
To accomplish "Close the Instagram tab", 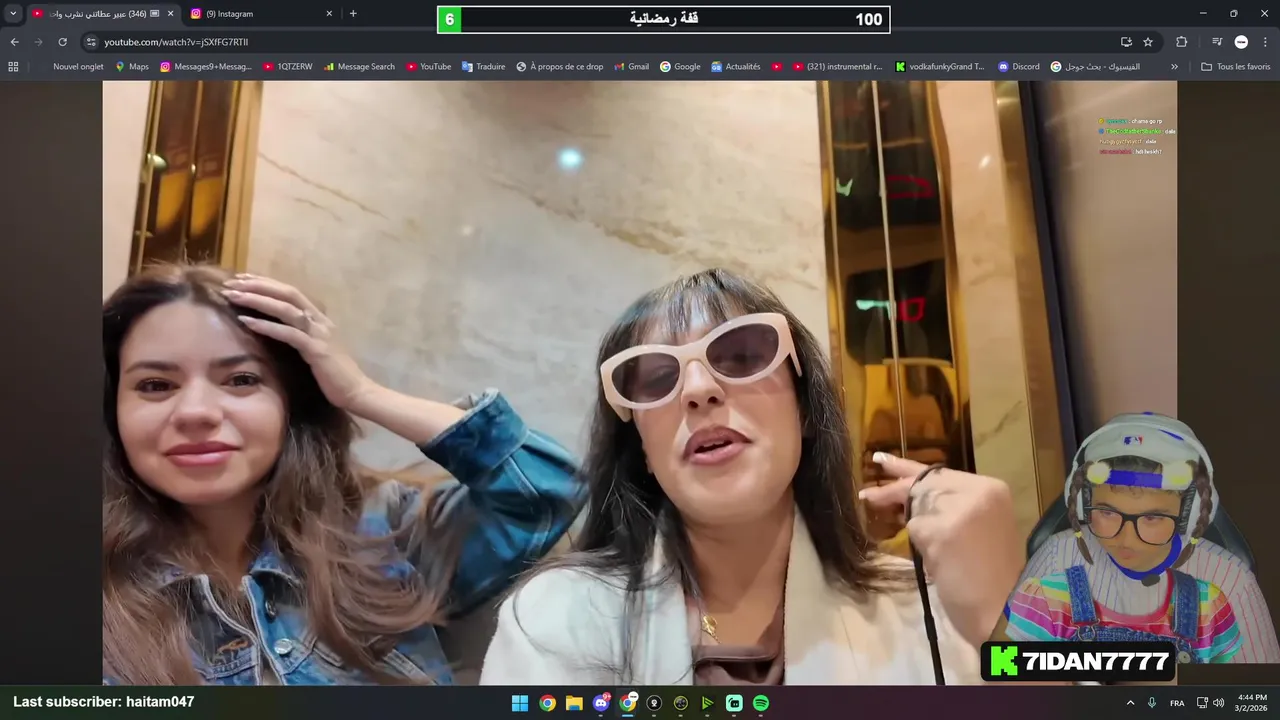I will [329, 14].
